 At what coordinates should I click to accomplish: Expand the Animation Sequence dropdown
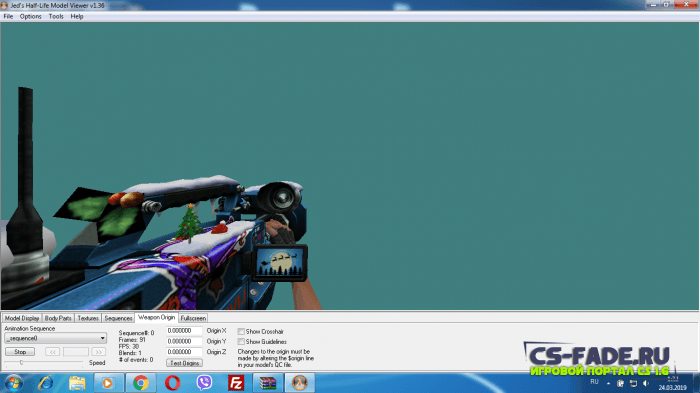coord(56,339)
